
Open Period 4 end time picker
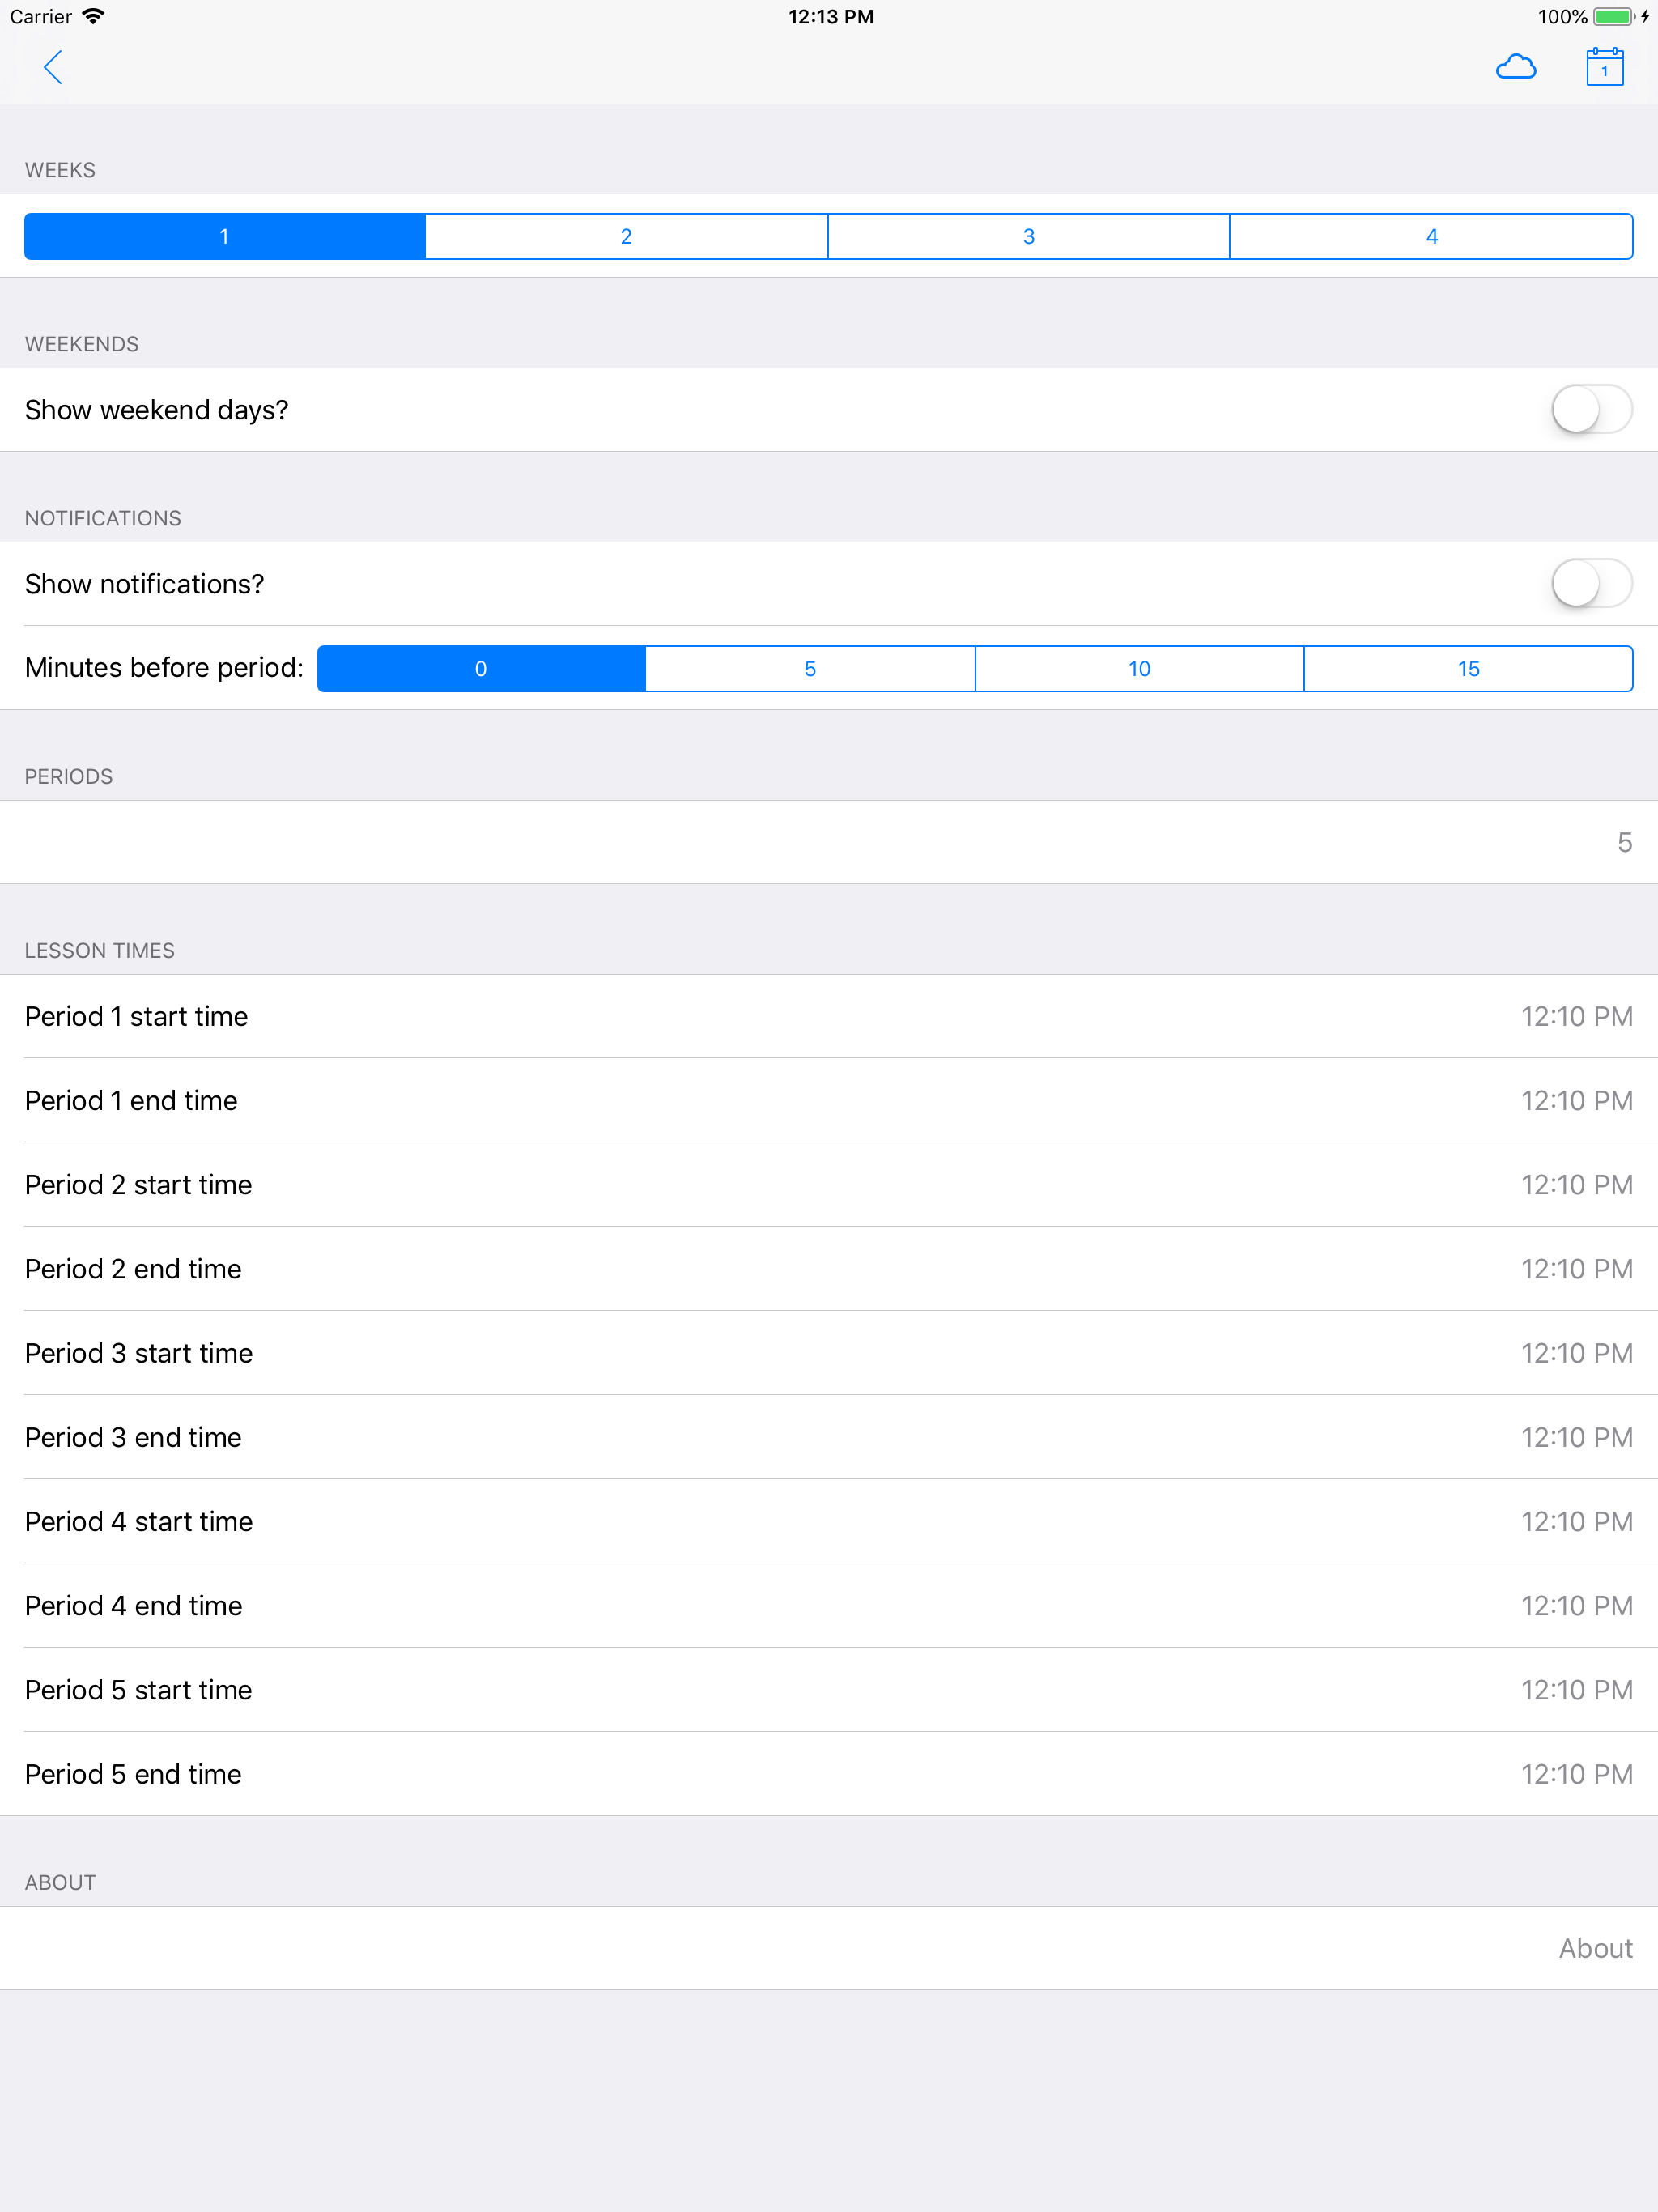pos(829,1606)
